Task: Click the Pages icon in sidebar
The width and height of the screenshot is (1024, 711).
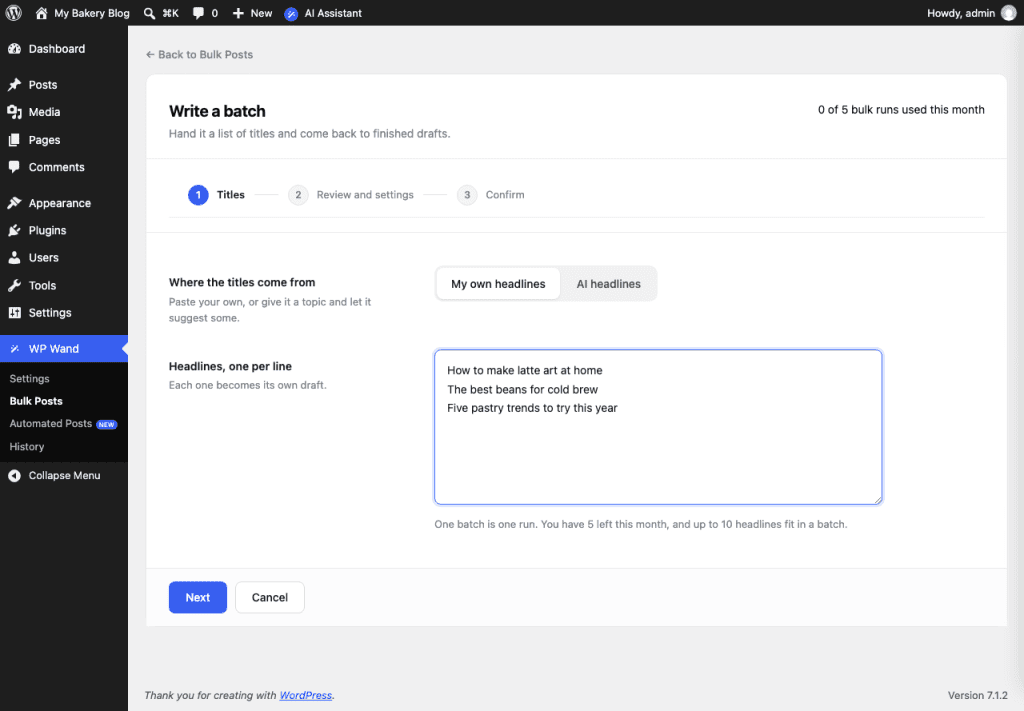Action: 14,140
